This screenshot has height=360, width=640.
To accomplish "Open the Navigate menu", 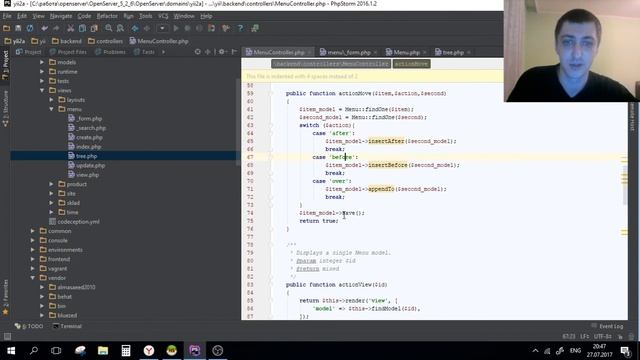I will point(61,16).
